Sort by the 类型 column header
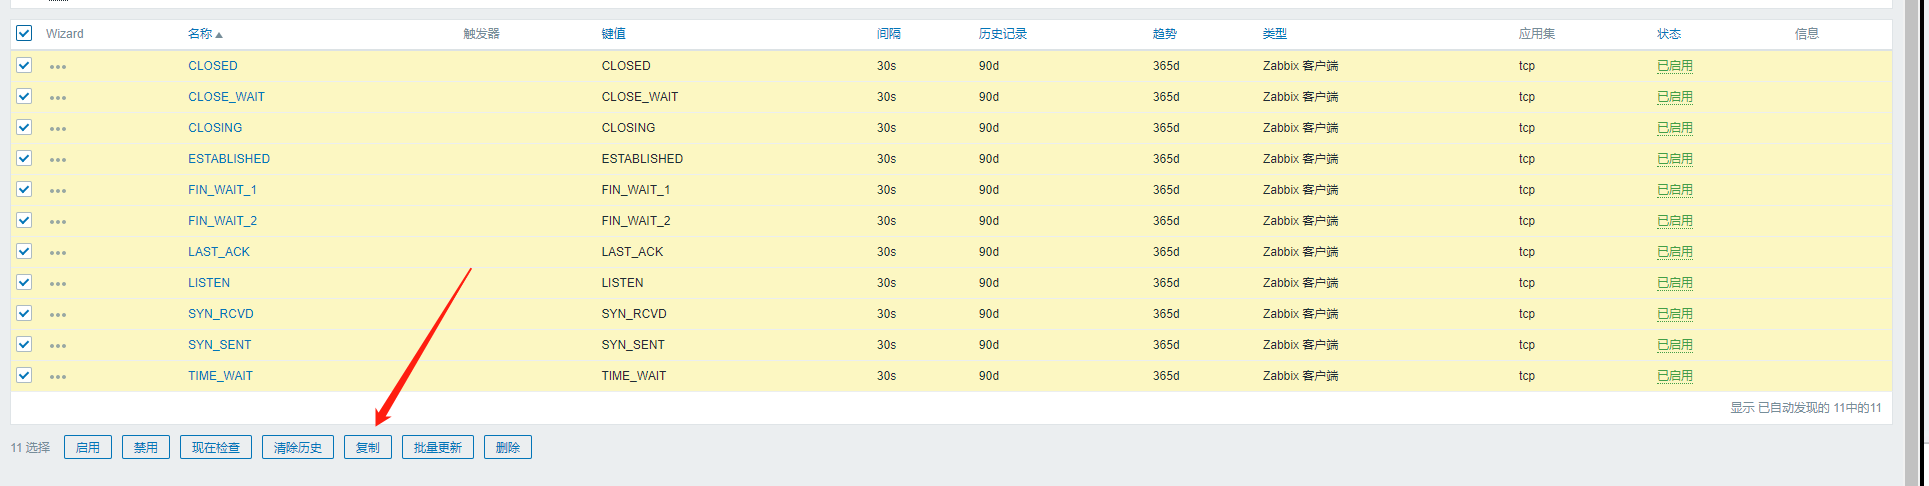The height and width of the screenshot is (486, 1929). 1274,34
